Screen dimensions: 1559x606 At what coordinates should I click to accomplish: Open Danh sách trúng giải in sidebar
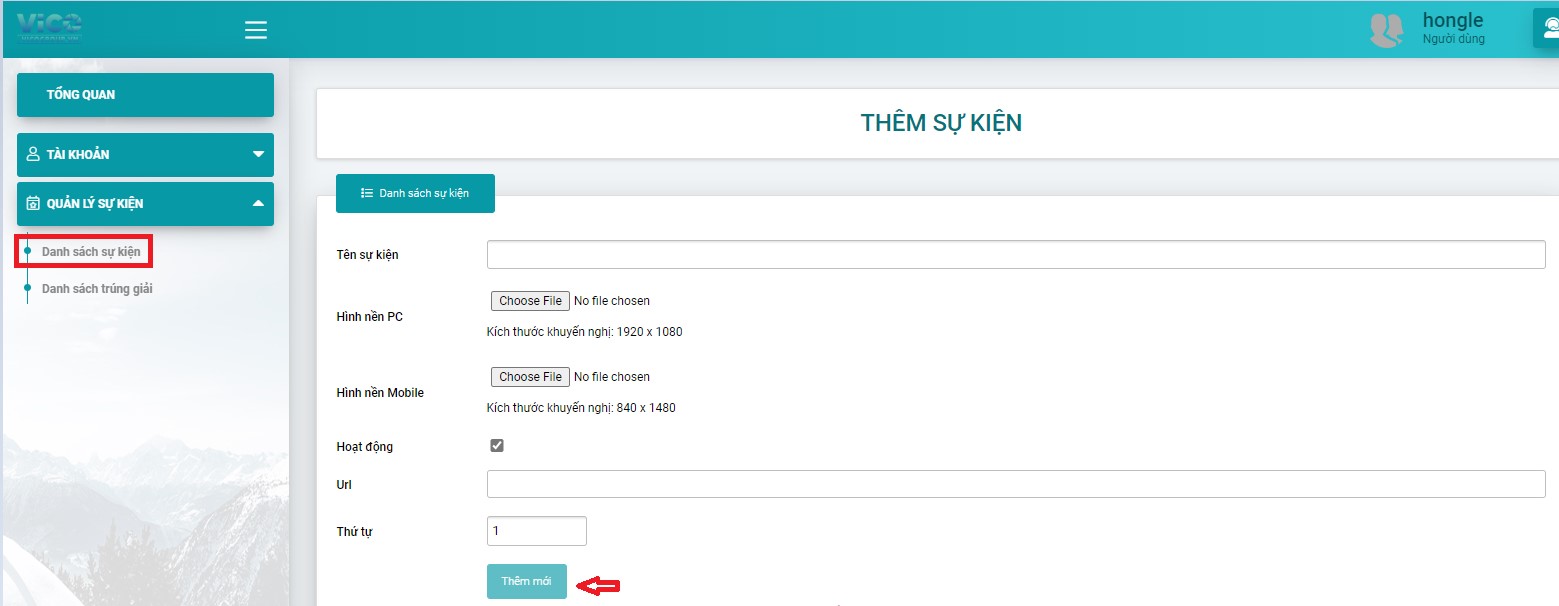97,289
